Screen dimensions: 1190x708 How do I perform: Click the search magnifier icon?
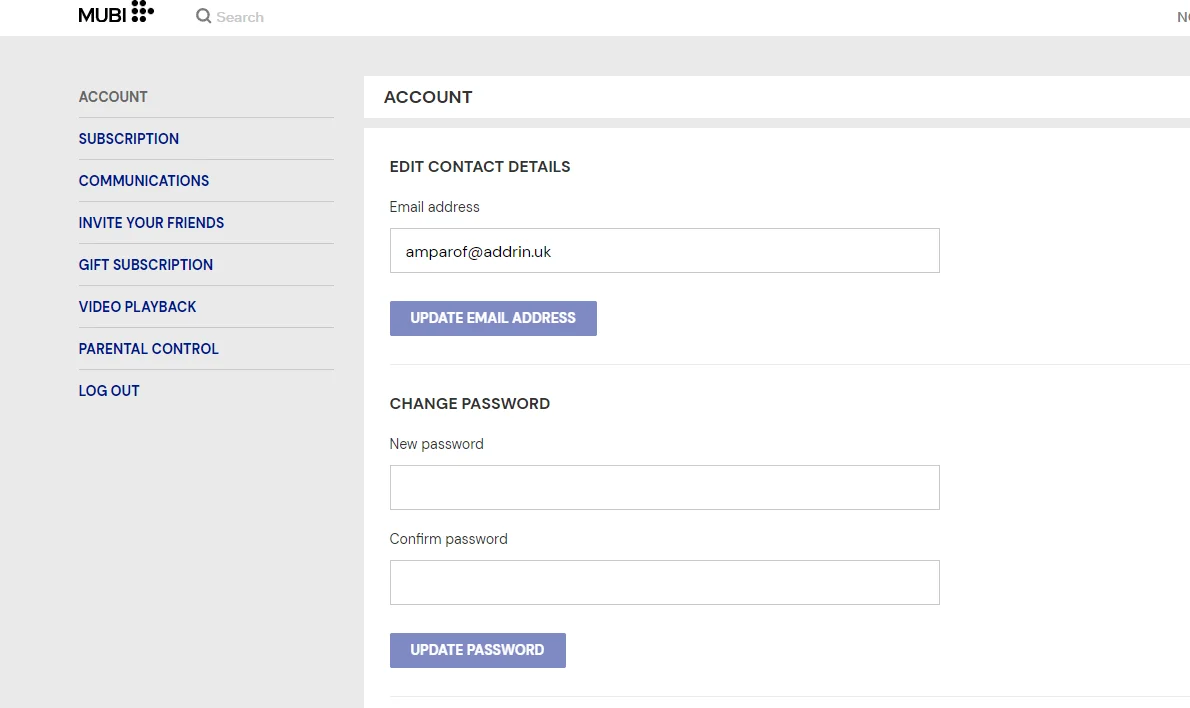coord(203,16)
